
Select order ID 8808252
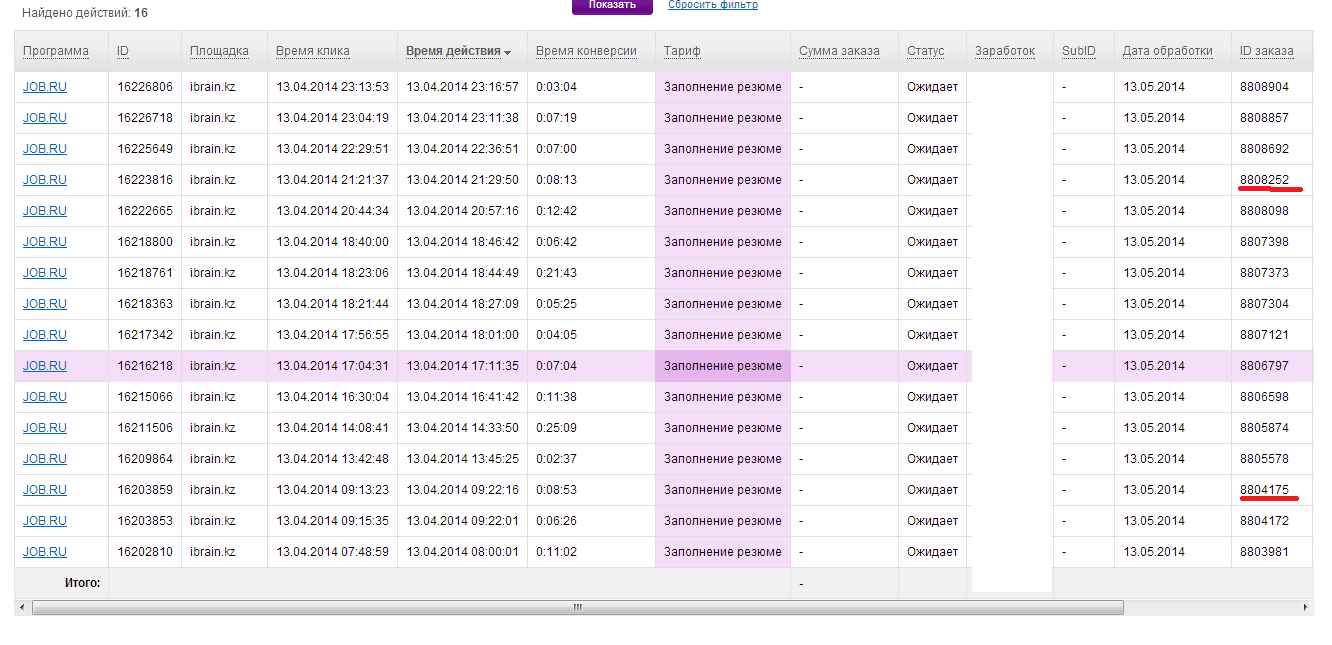pos(1264,180)
